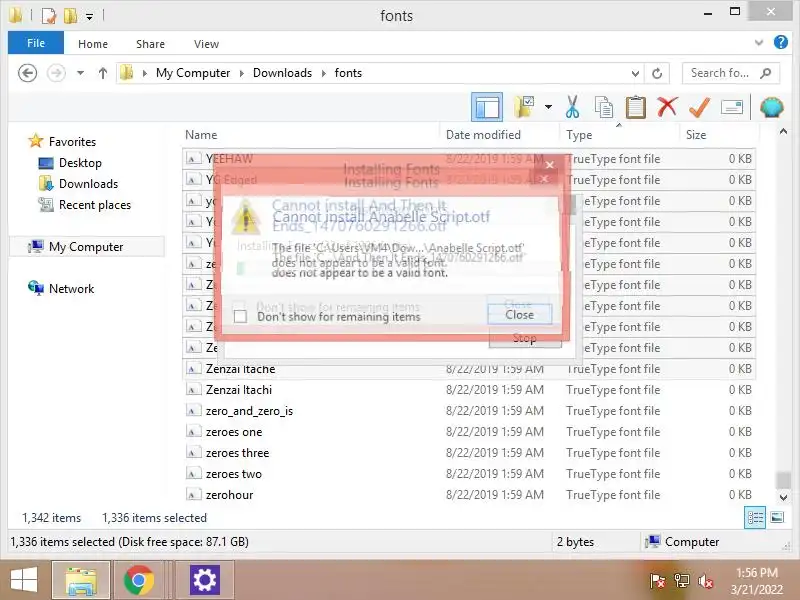Open the Share ribbon tab
This screenshot has width=800, height=600.
point(151,44)
